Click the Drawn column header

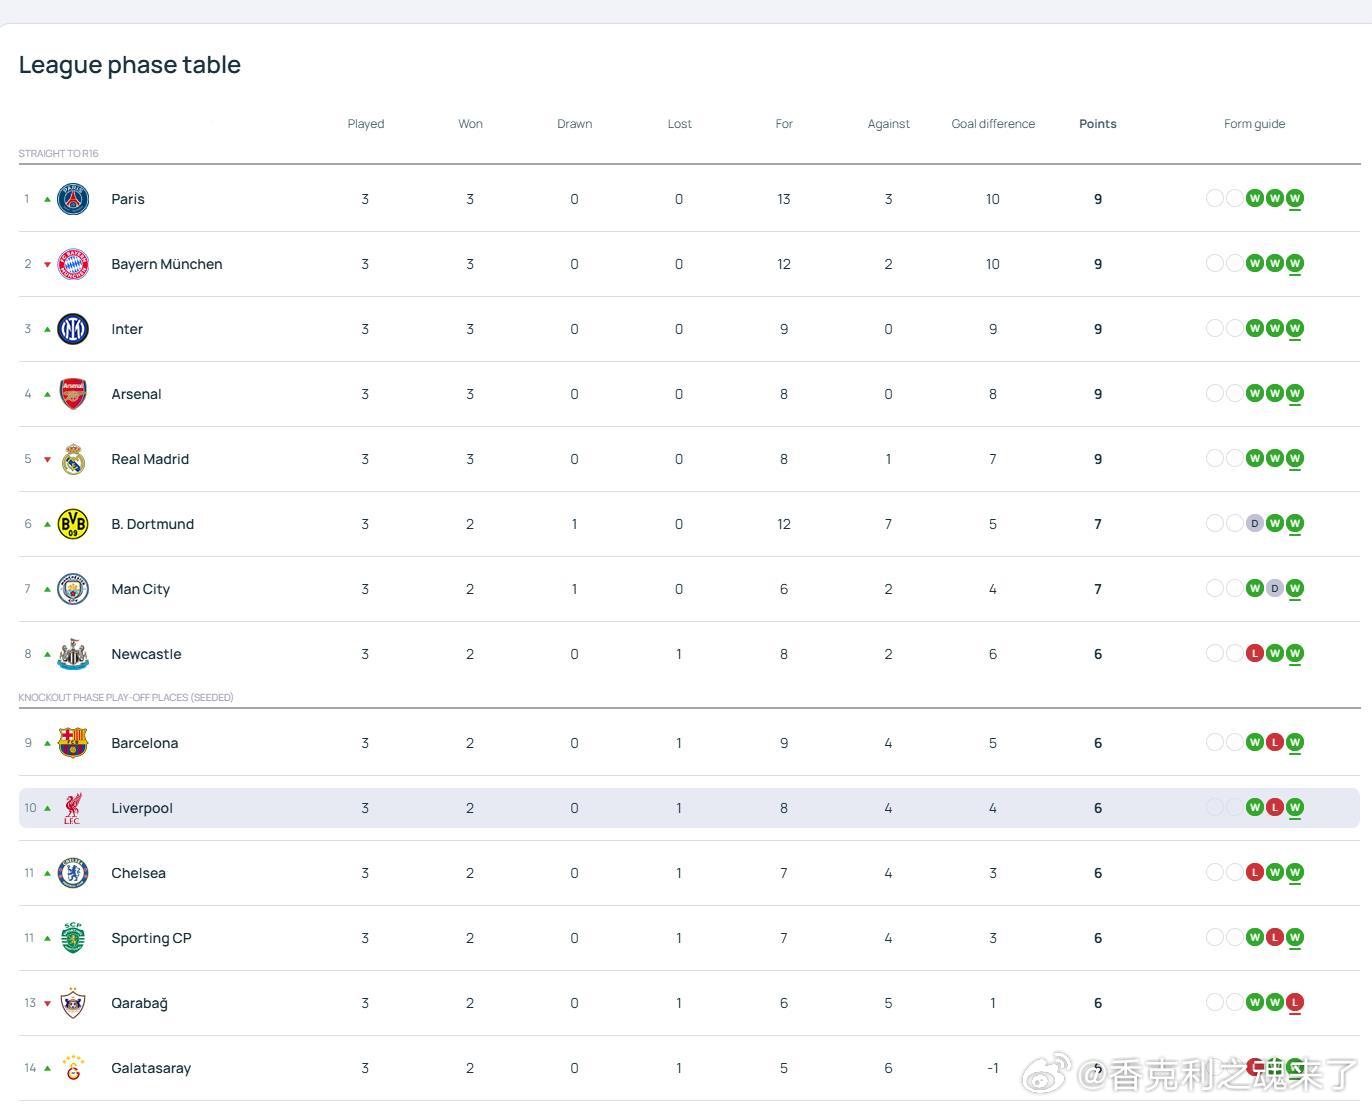click(575, 124)
